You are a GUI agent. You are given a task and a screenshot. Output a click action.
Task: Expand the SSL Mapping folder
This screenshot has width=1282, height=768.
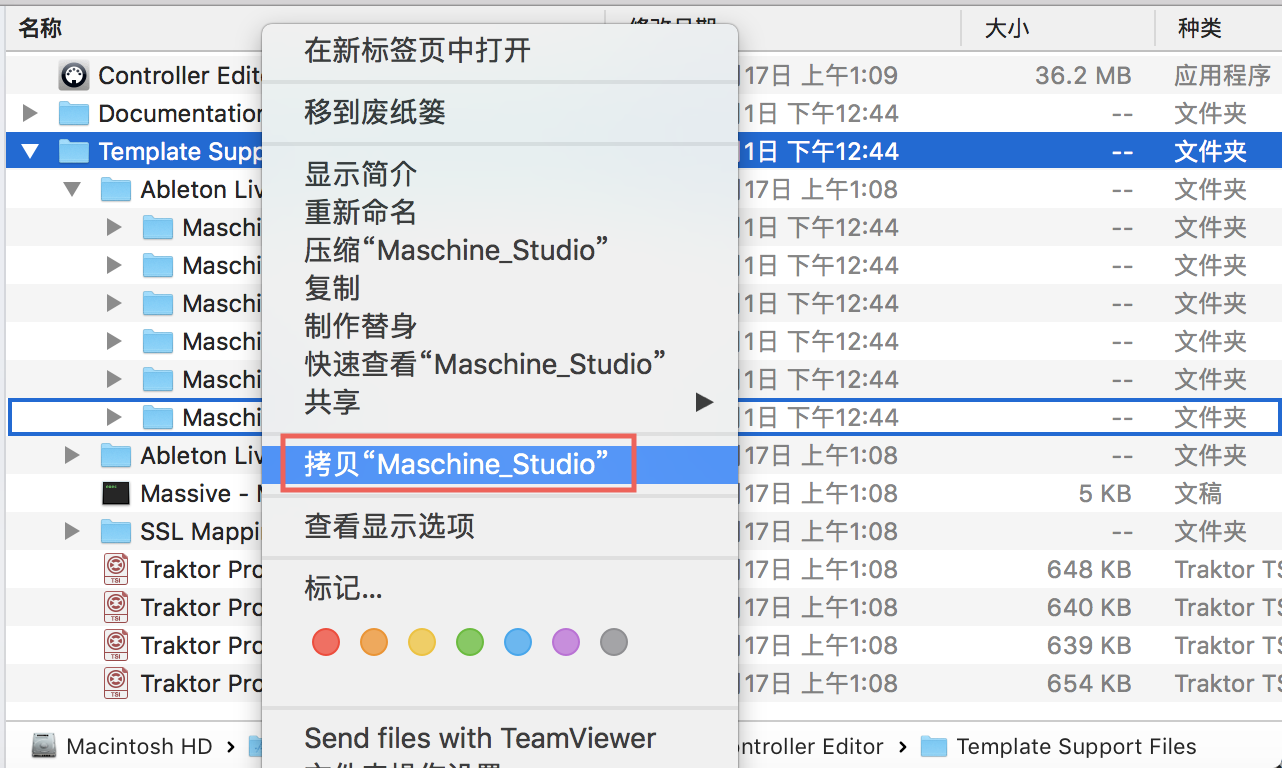(72, 531)
